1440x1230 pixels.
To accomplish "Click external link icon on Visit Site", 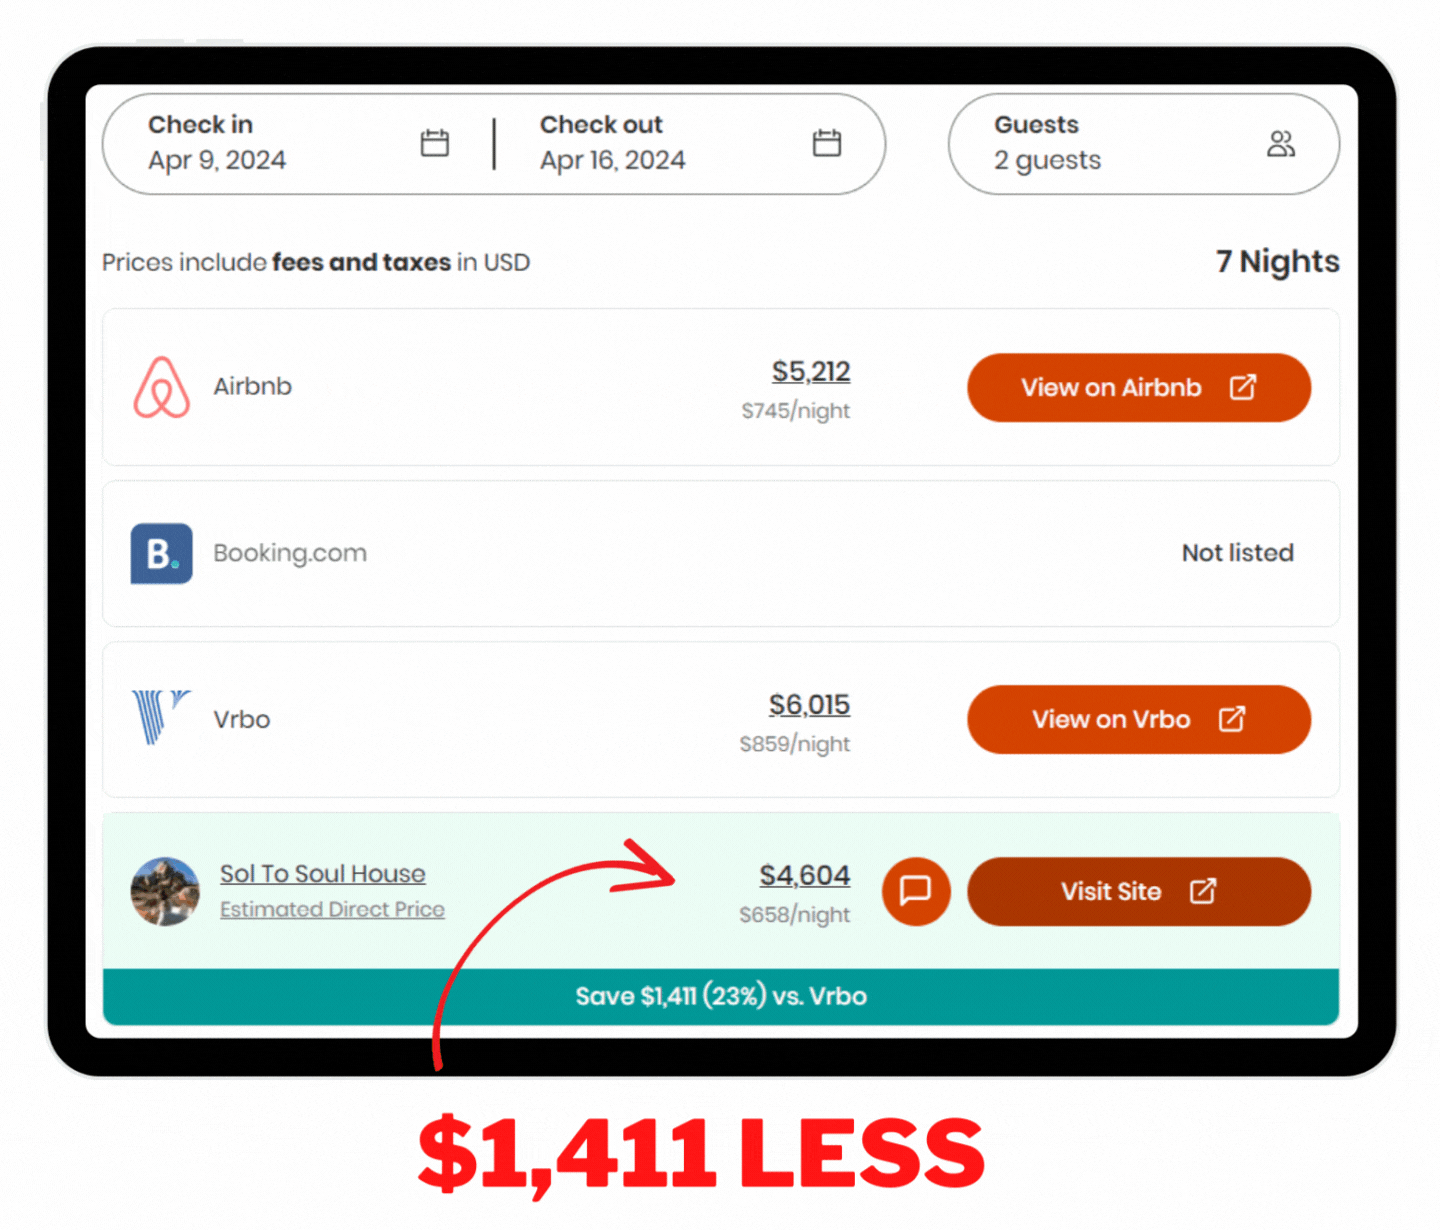I will (1203, 891).
